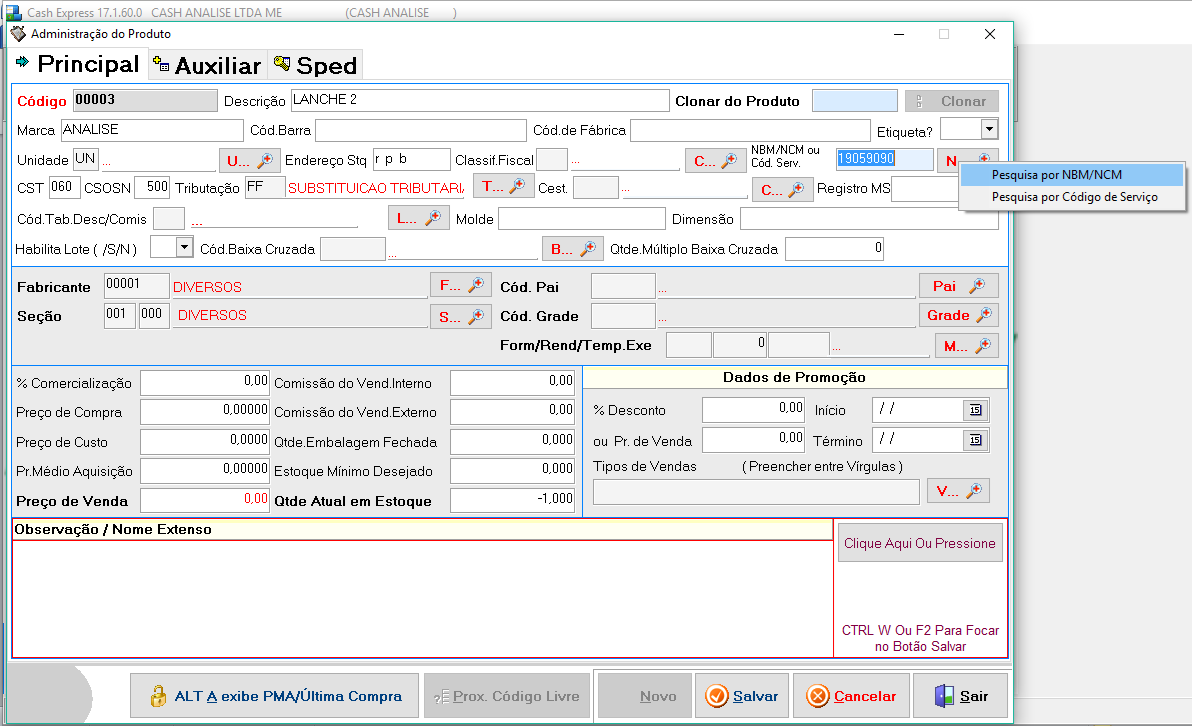The height and width of the screenshot is (726, 1192).
Task: Open calendar for promotion Início date
Action: [x=975, y=410]
